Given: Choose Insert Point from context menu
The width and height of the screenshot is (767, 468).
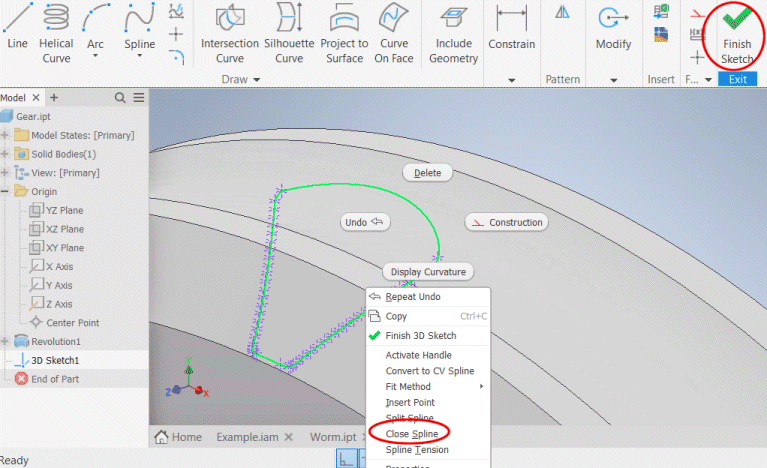Looking at the screenshot, I should pos(428,402).
